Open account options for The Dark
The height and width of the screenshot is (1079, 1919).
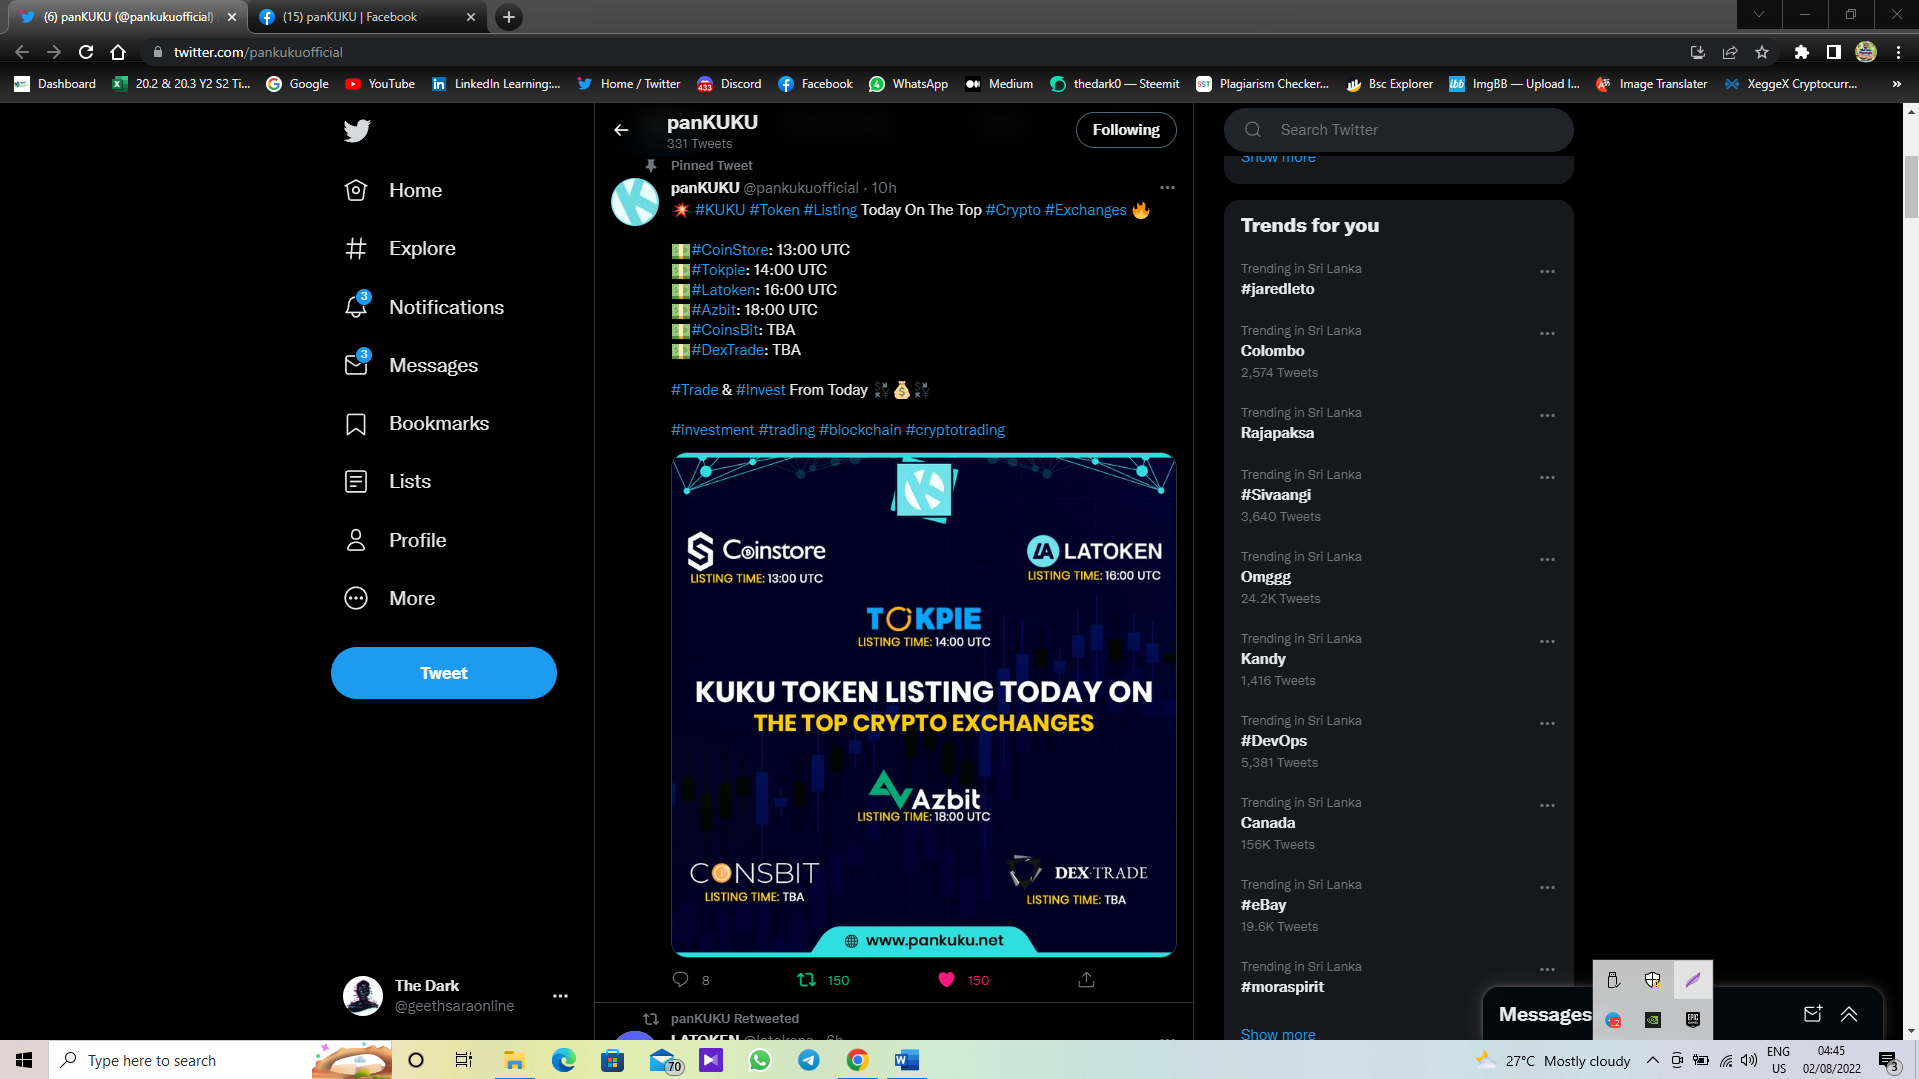click(560, 996)
